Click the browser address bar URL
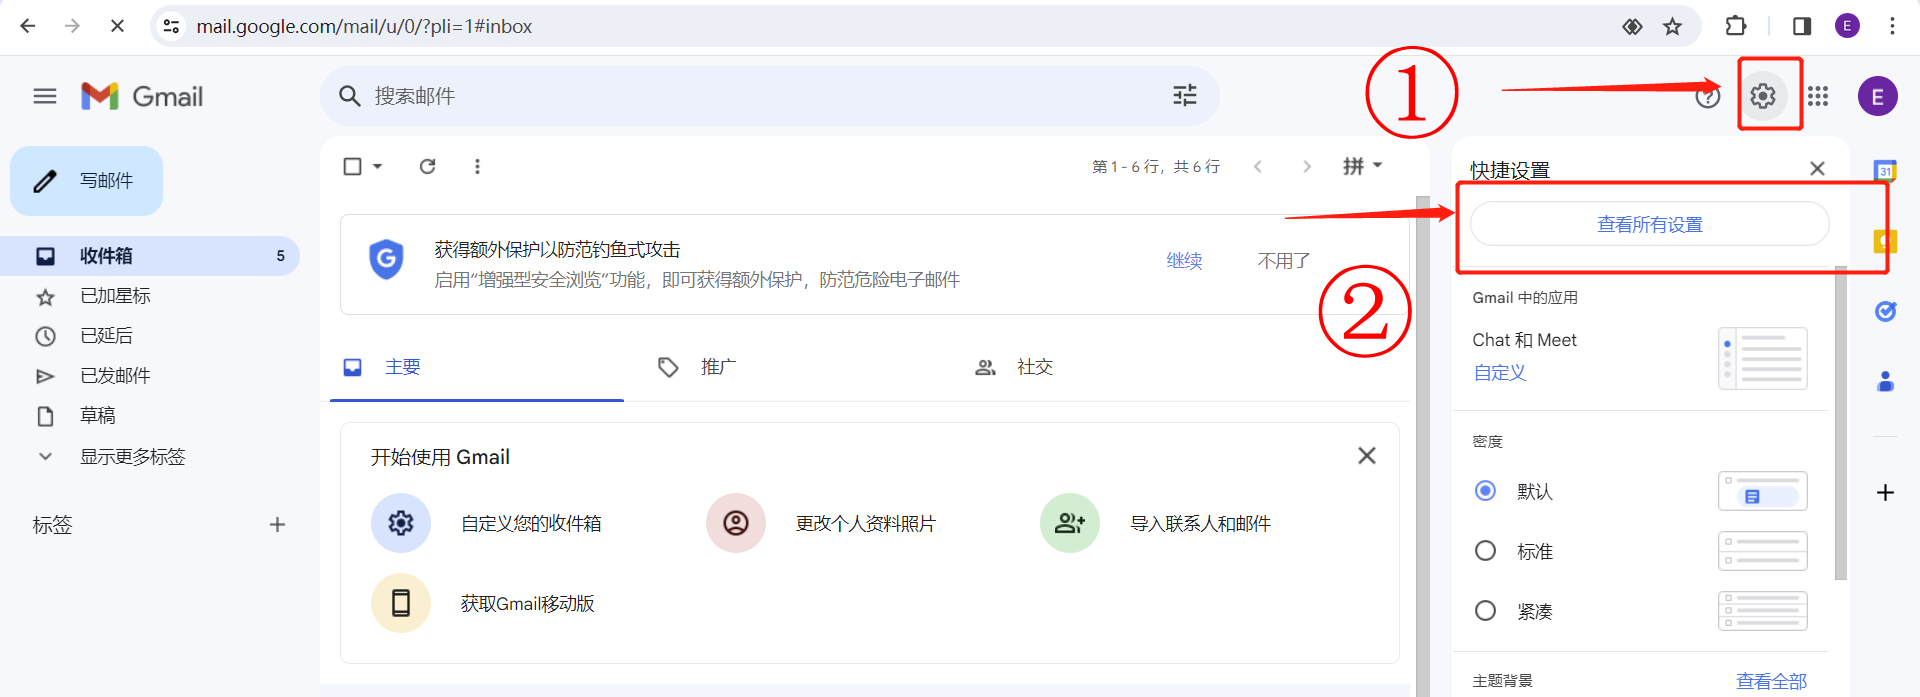Image resolution: width=1920 pixels, height=697 pixels. click(364, 26)
